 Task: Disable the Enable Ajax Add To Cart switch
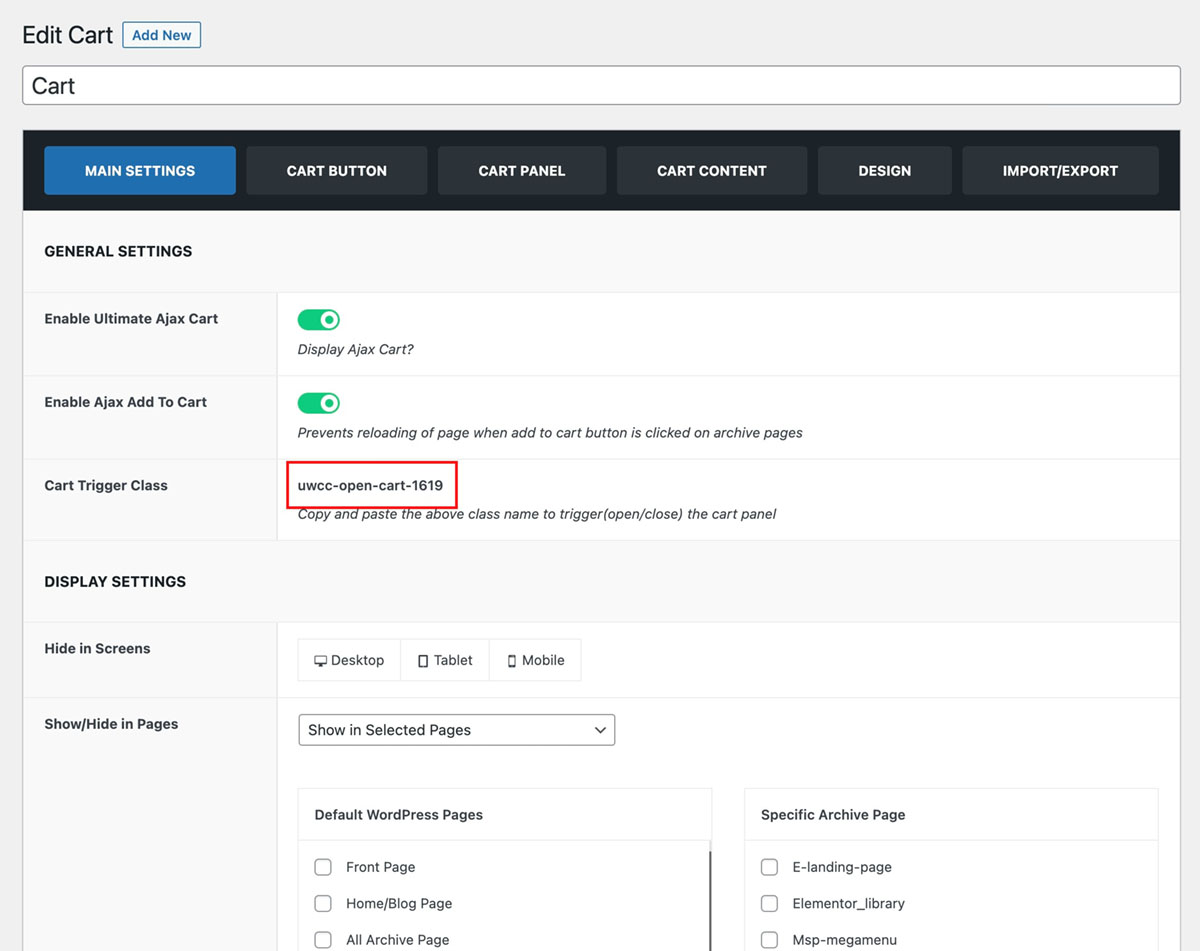tap(319, 403)
